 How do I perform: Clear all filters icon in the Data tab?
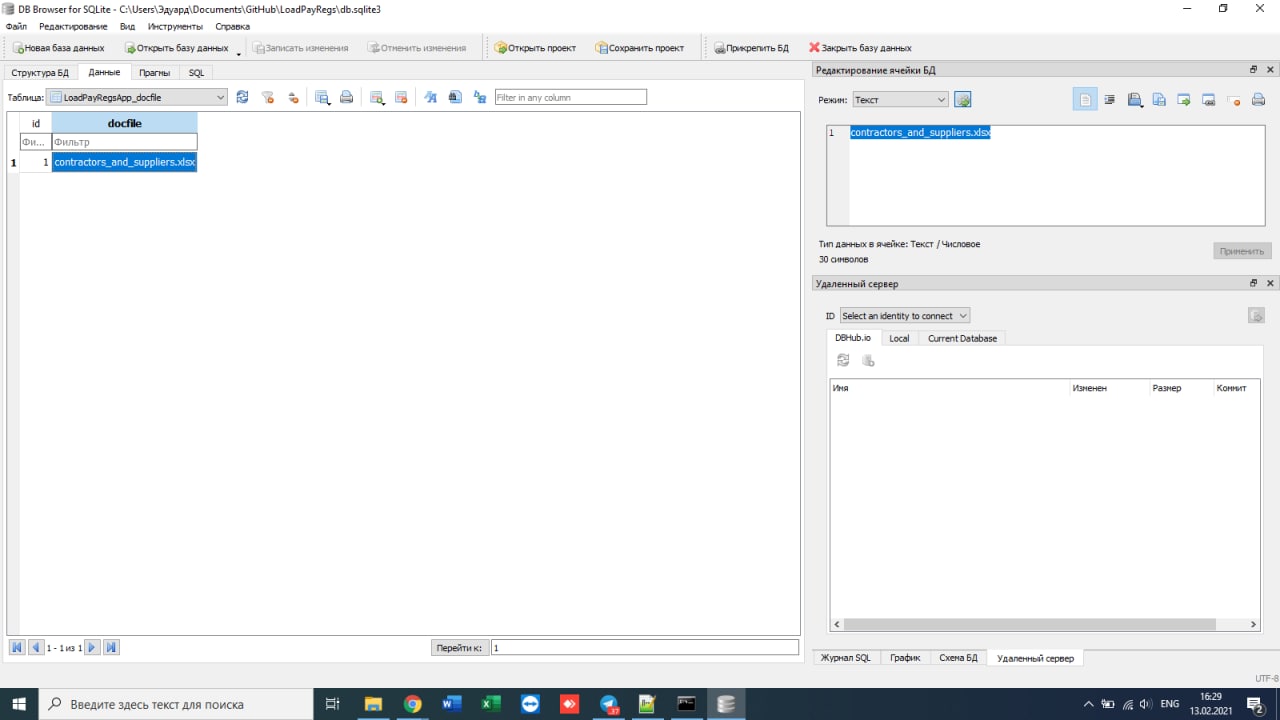(x=268, y=97)
